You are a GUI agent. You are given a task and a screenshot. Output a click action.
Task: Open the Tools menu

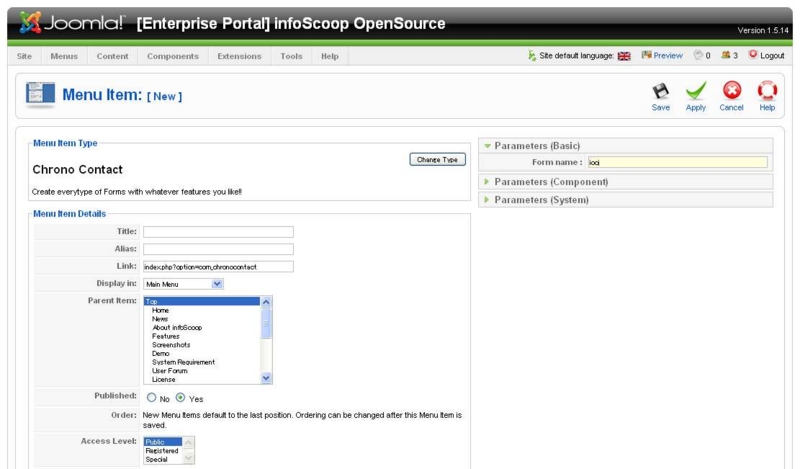291,56
